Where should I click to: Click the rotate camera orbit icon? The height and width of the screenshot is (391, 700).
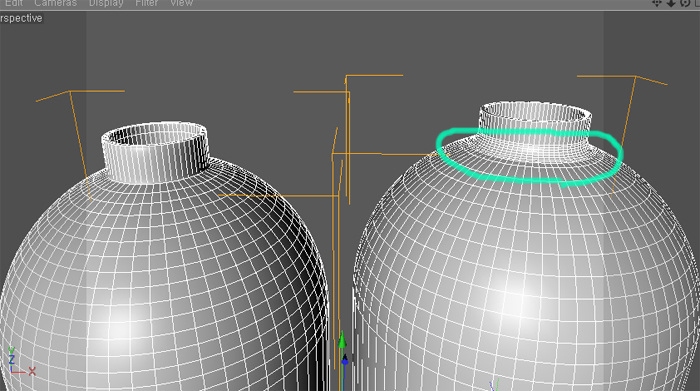685,3
